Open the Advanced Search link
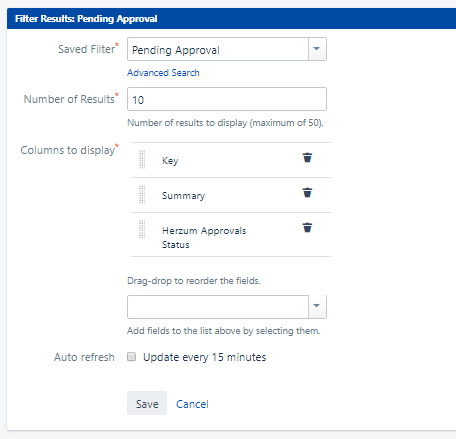Screen dimensions: 456x439 [x=163, y=73]
